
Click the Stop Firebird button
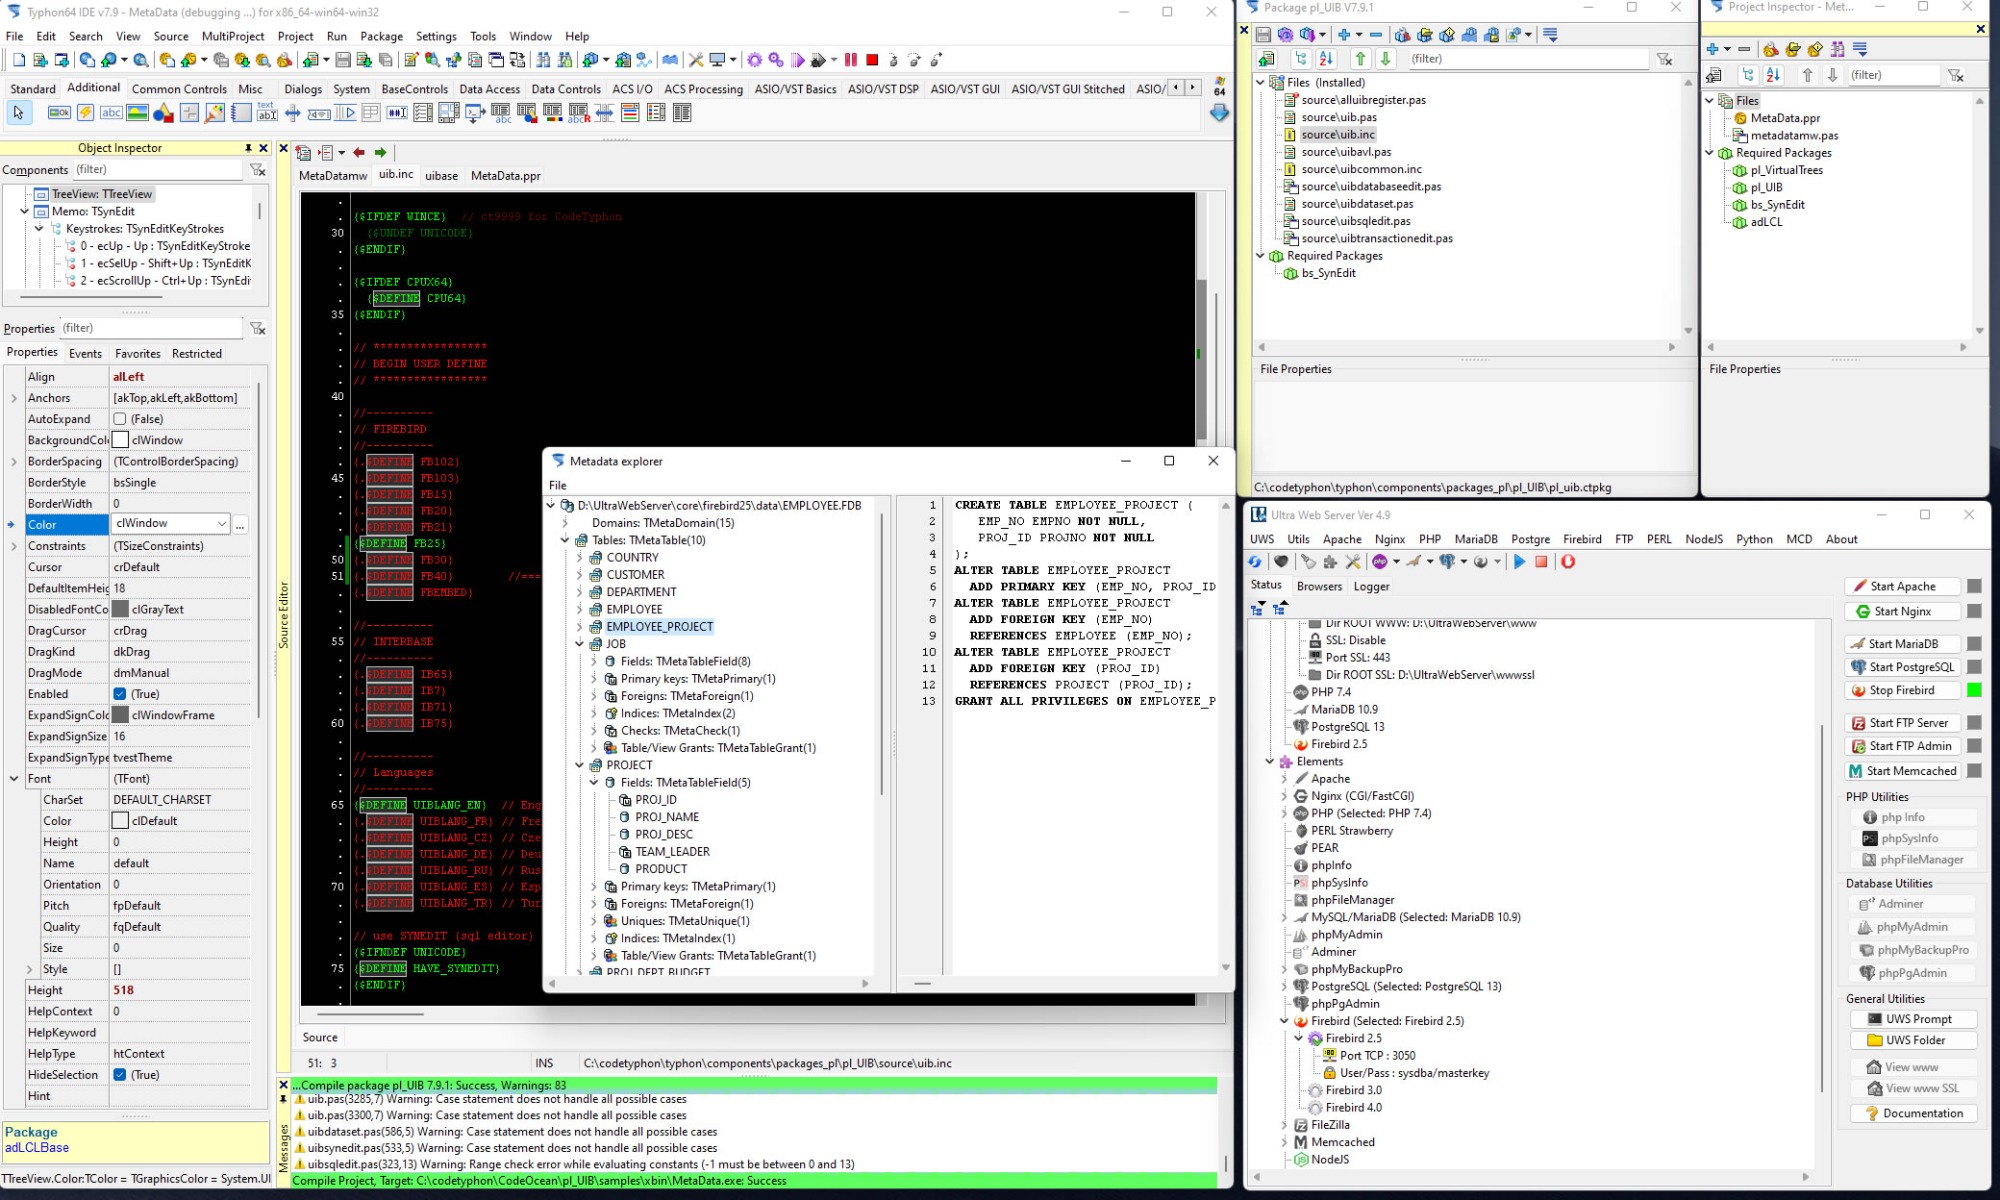[x=1902, y=690]
